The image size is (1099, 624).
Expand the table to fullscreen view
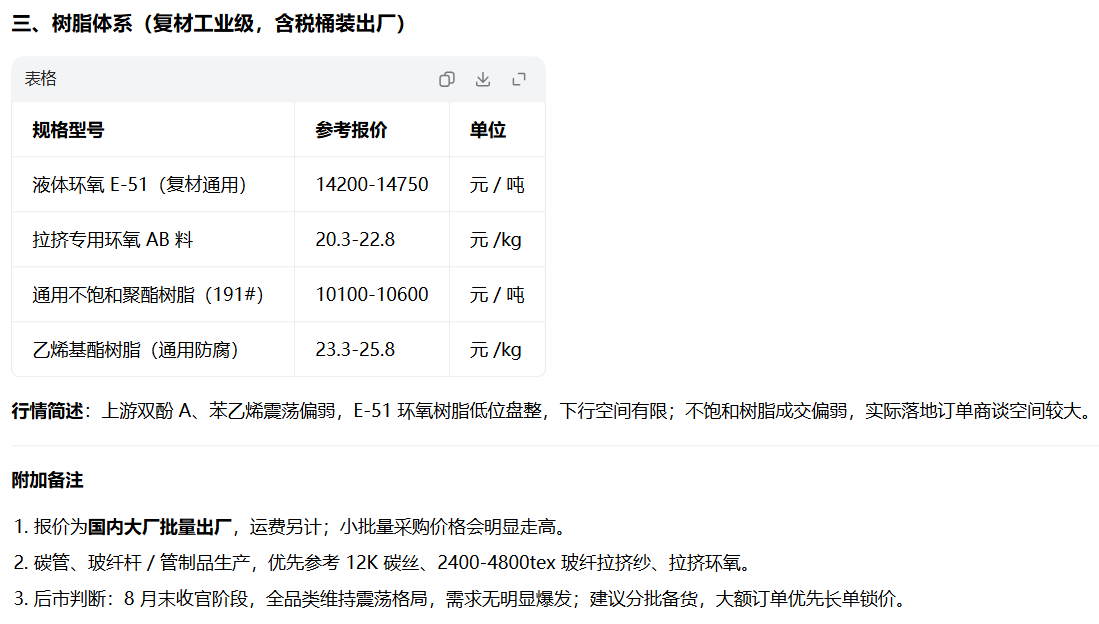point(519,79)
